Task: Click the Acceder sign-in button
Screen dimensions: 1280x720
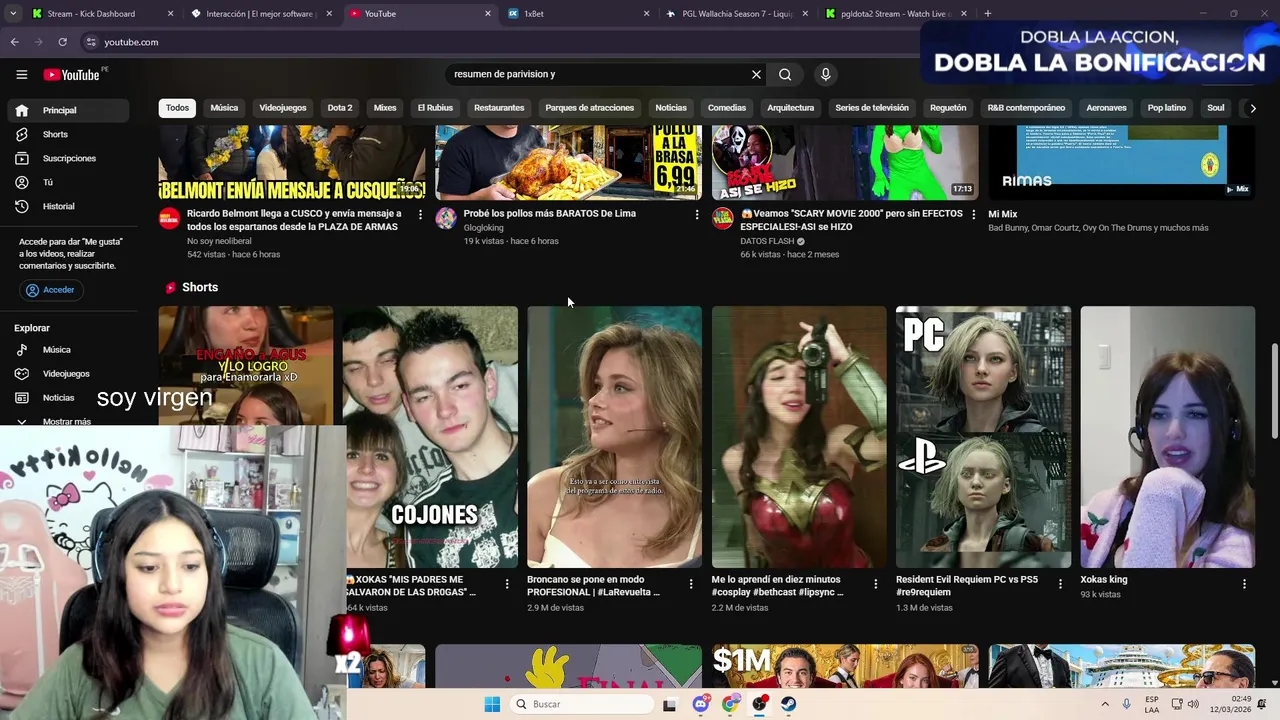Action: tap(50, 290)
